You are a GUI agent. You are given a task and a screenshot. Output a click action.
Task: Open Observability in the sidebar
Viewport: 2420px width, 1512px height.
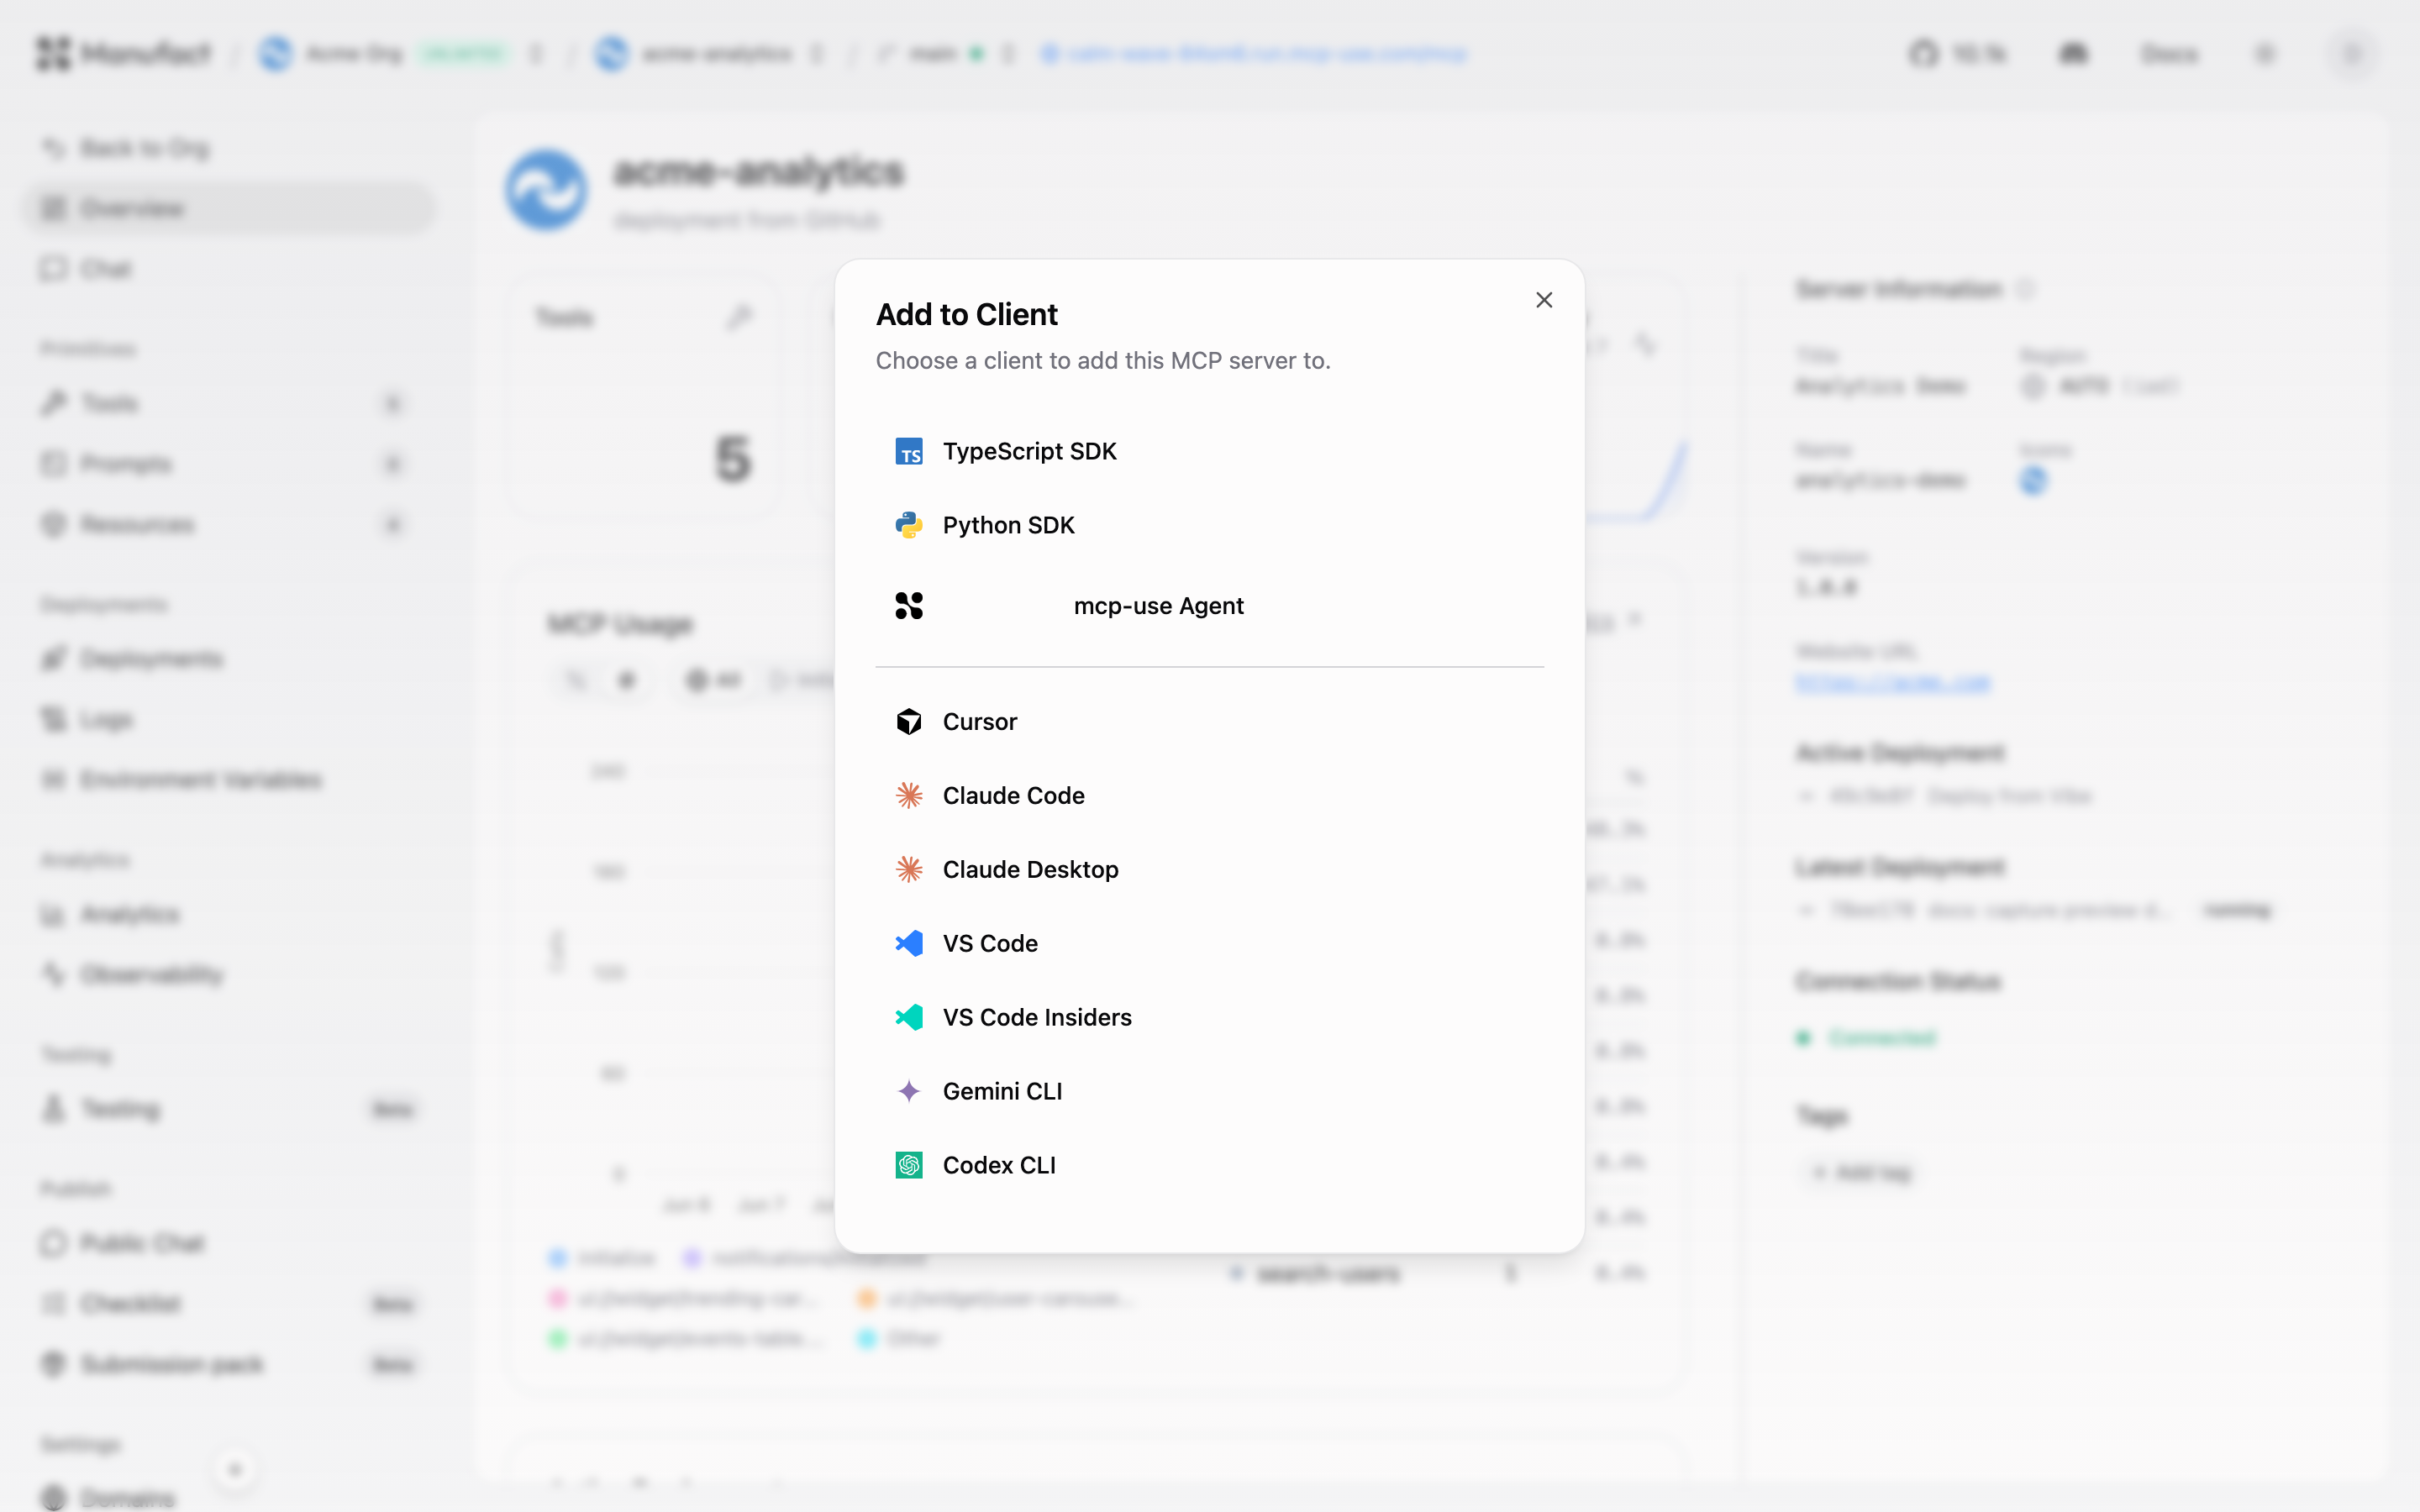tap(229, 975)
